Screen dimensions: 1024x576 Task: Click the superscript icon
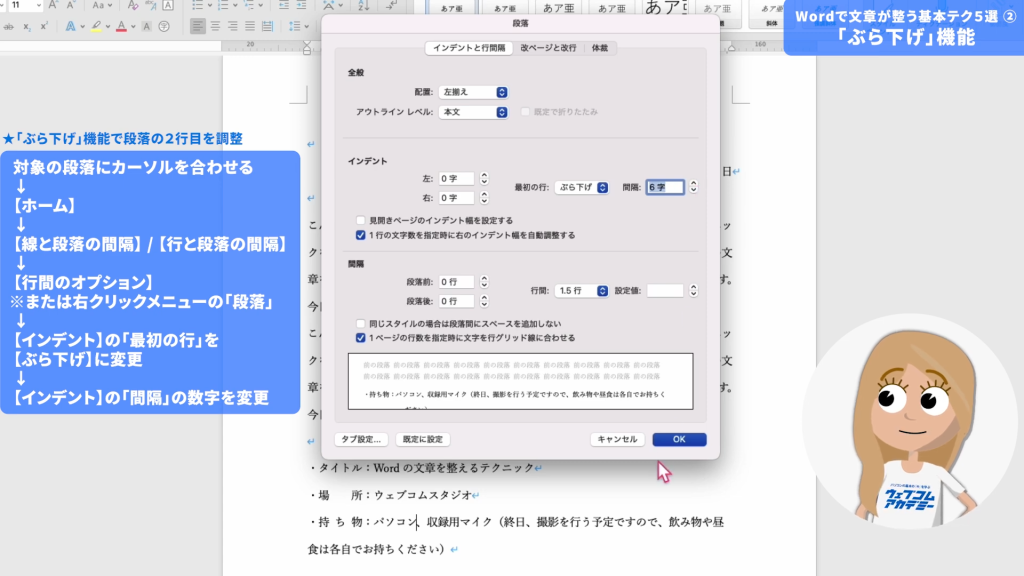44,26
